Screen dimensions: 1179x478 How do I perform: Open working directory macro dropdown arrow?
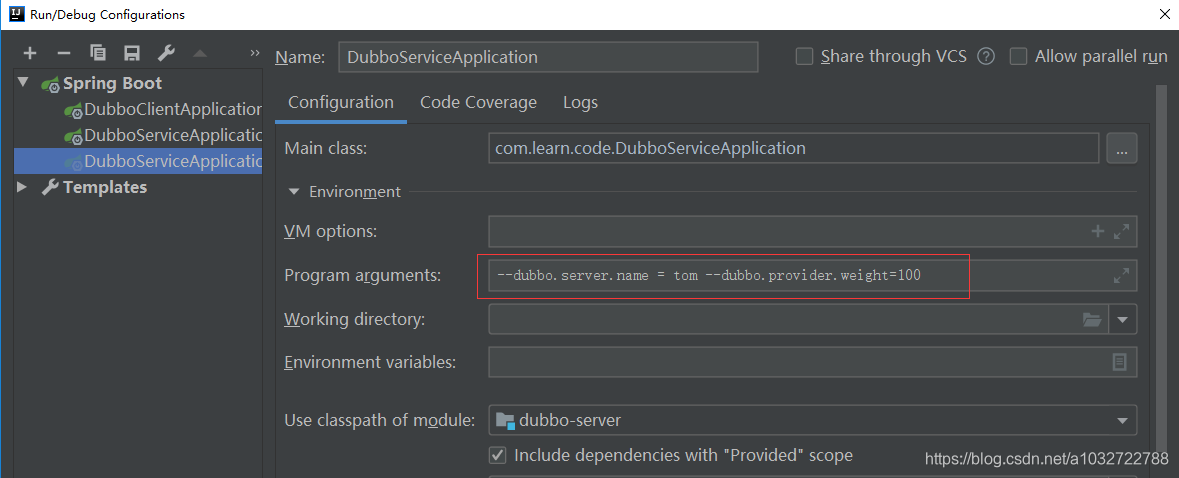tap(1123, 319)
